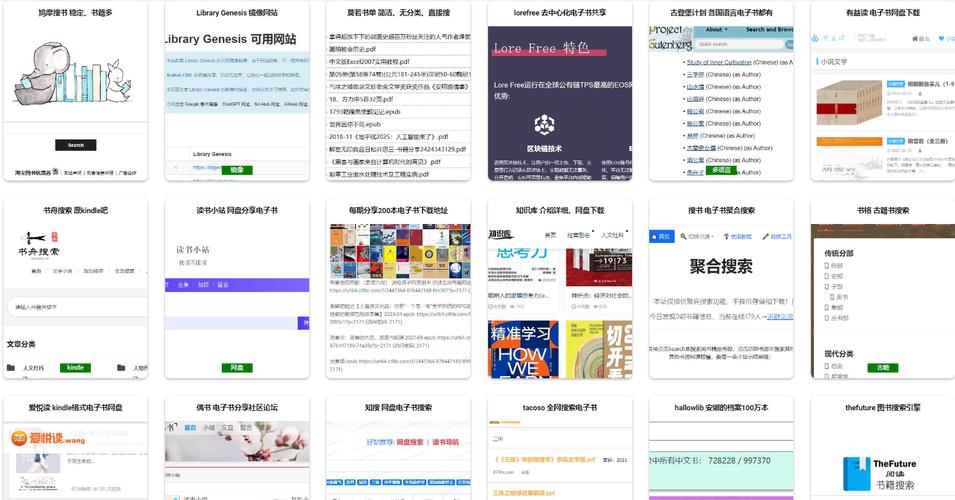Click the red 读书导航 link in 知搜
The image size is (955, 500).
coord(445,442)
